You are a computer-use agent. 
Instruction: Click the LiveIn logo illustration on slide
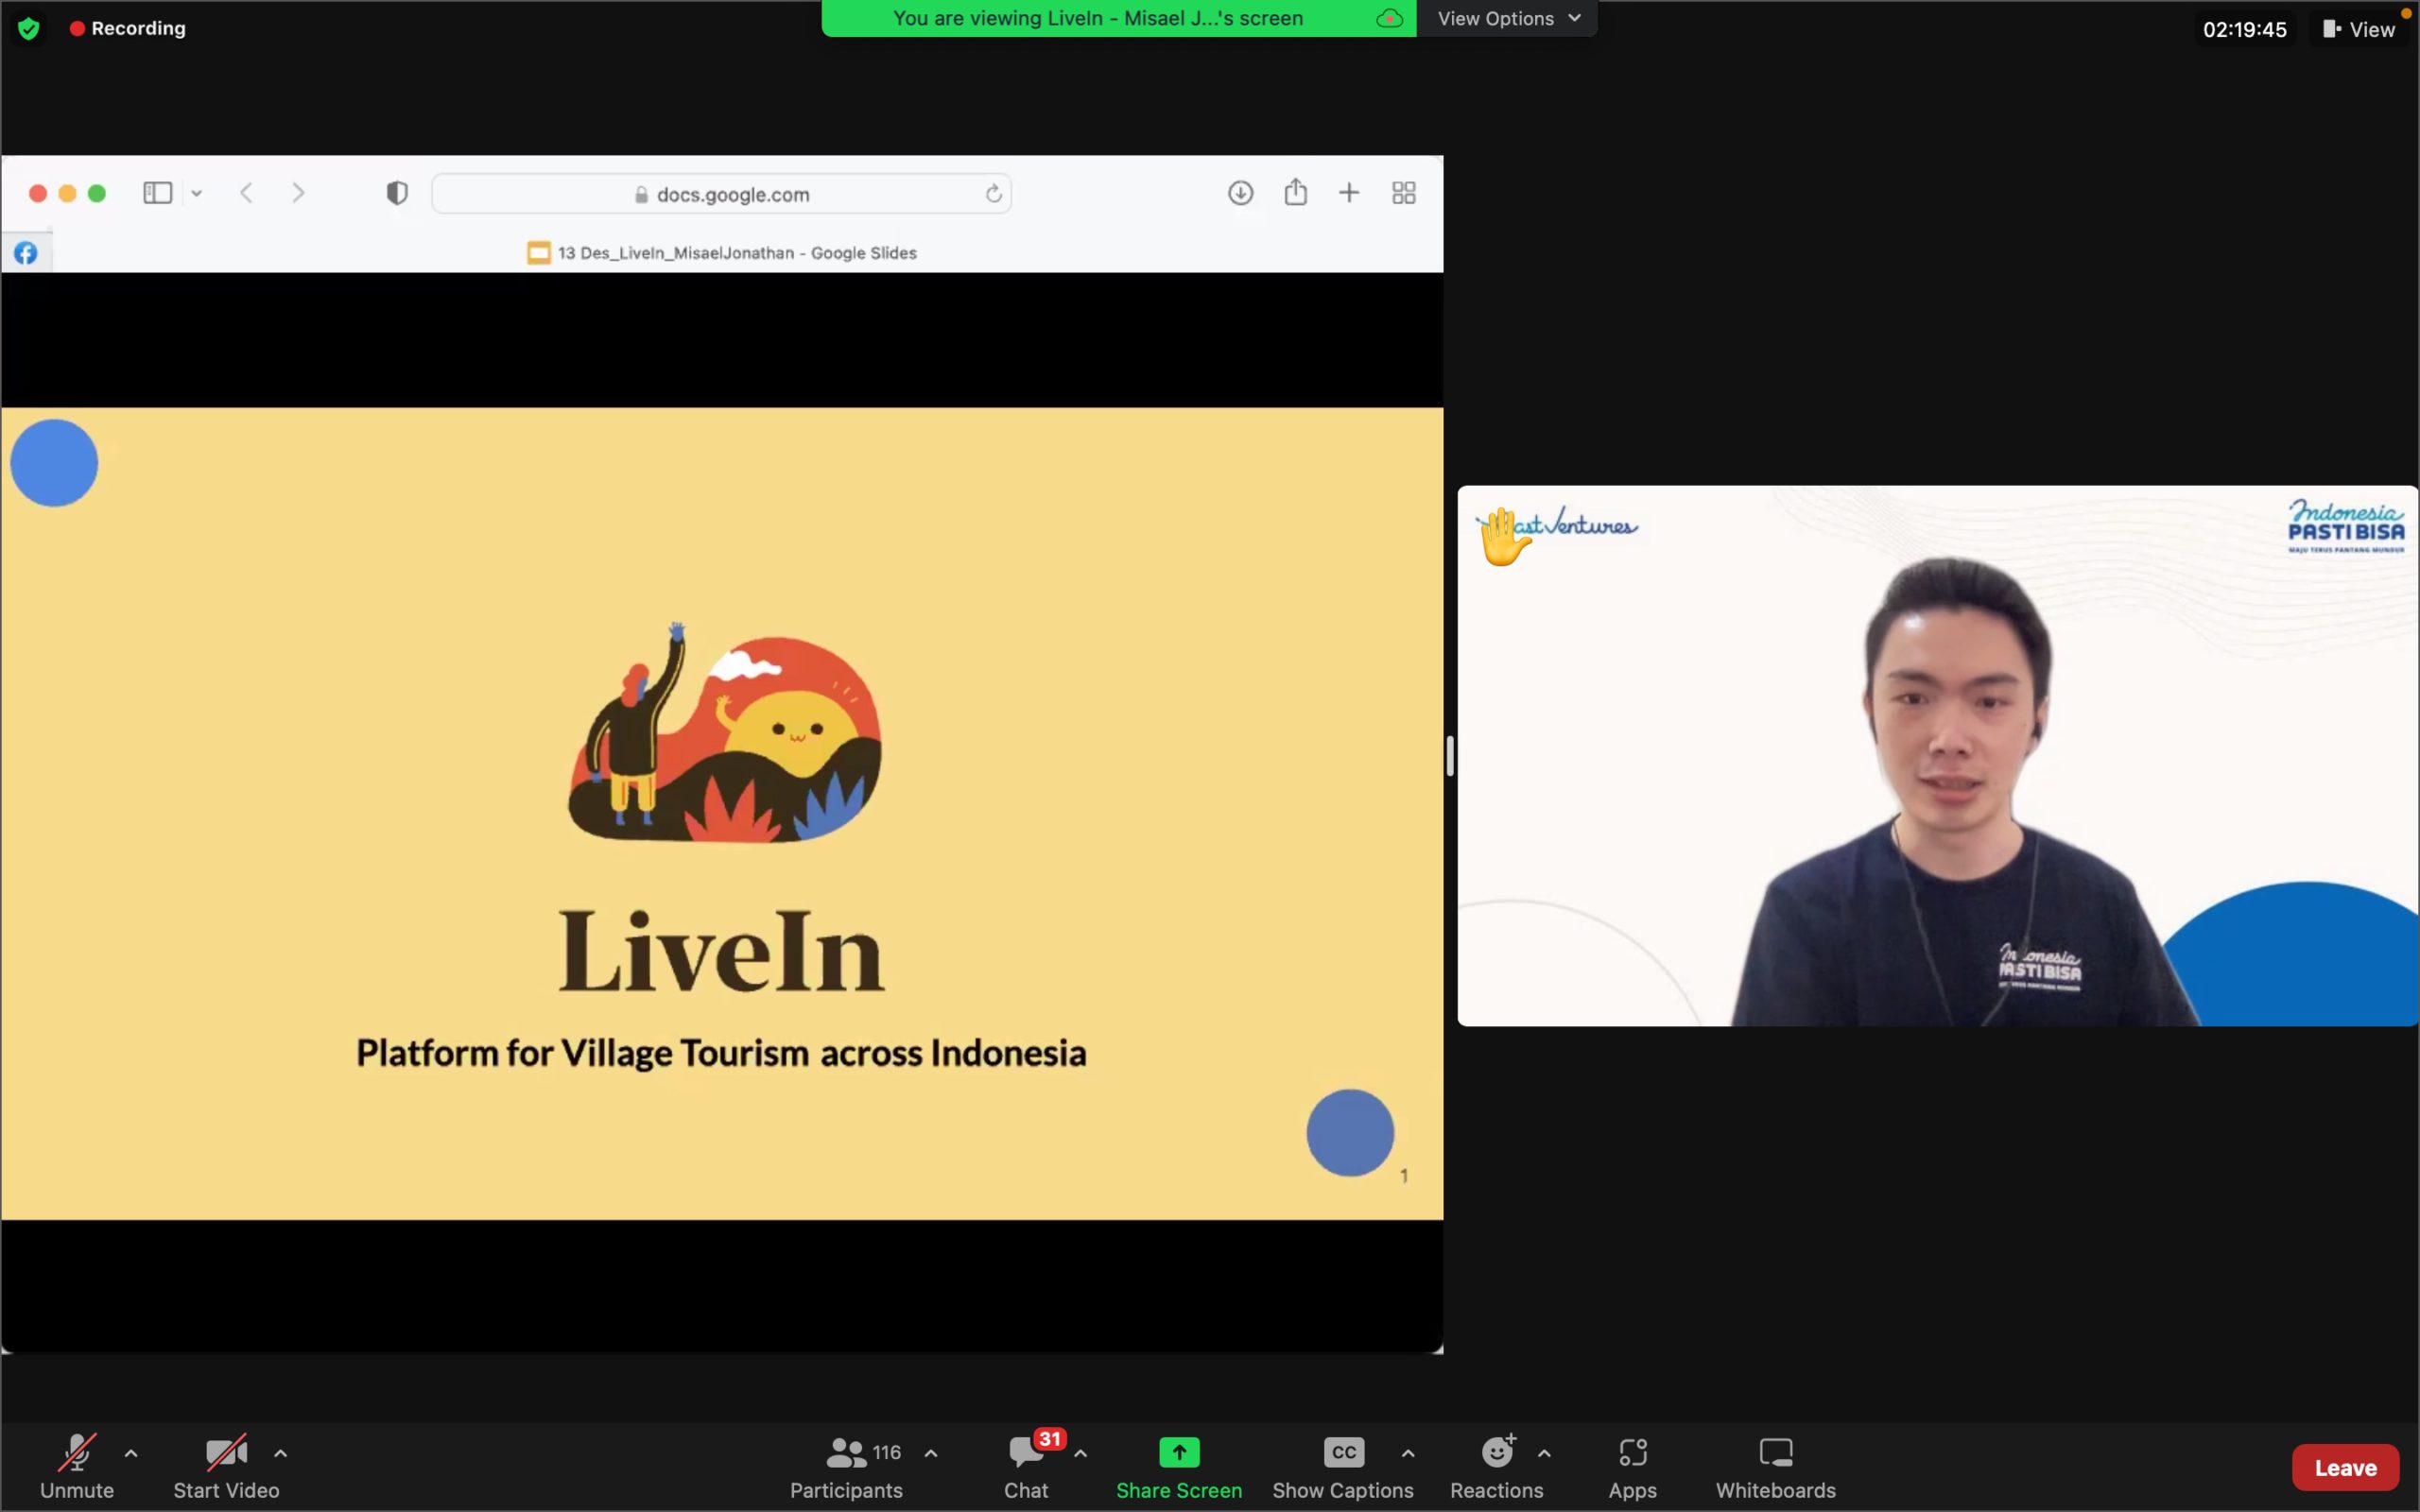726,732
